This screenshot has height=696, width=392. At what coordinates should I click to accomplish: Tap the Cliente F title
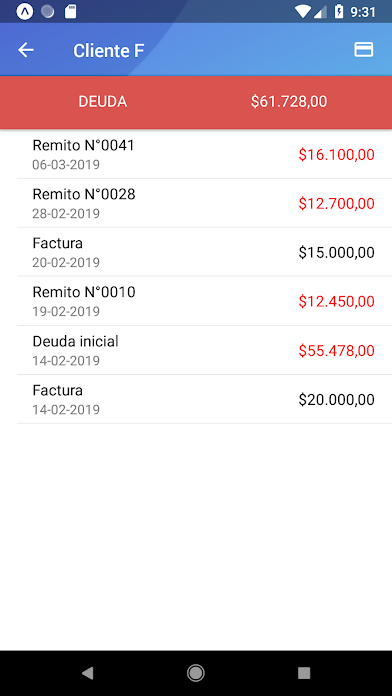point(109,51)
